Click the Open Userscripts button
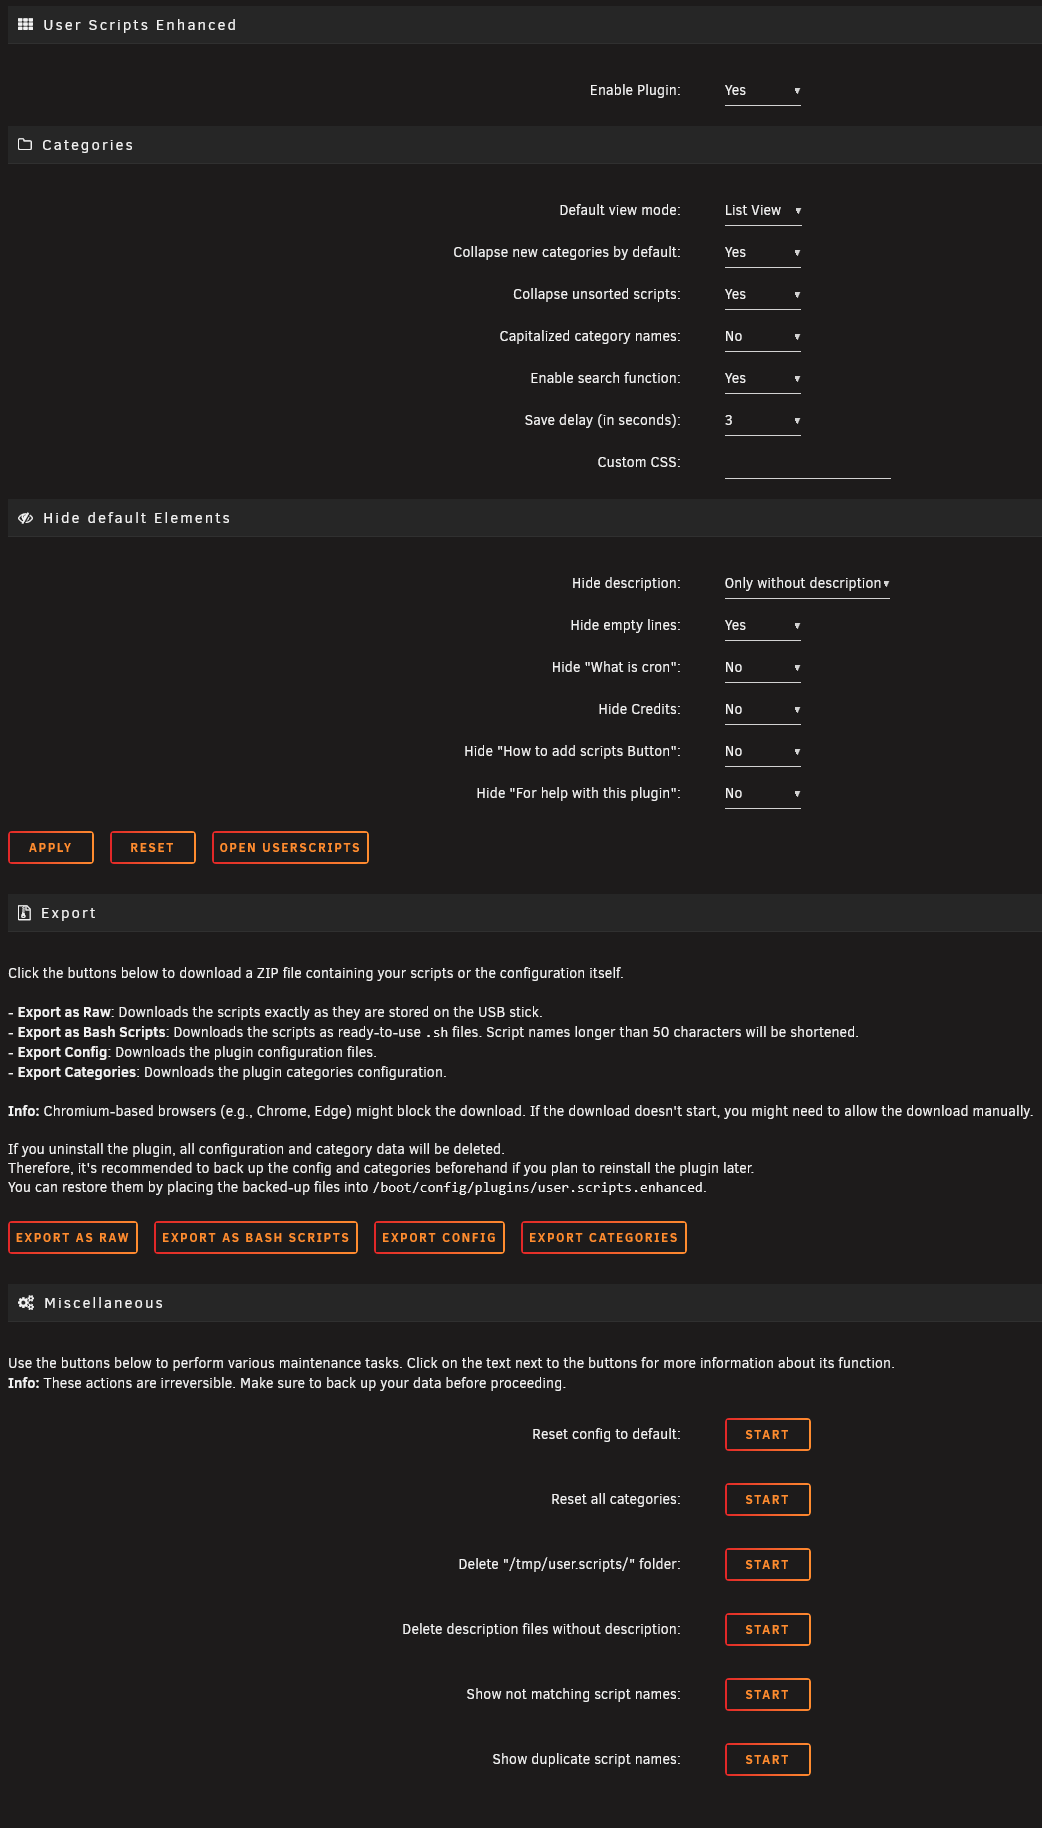 [290, 847]
